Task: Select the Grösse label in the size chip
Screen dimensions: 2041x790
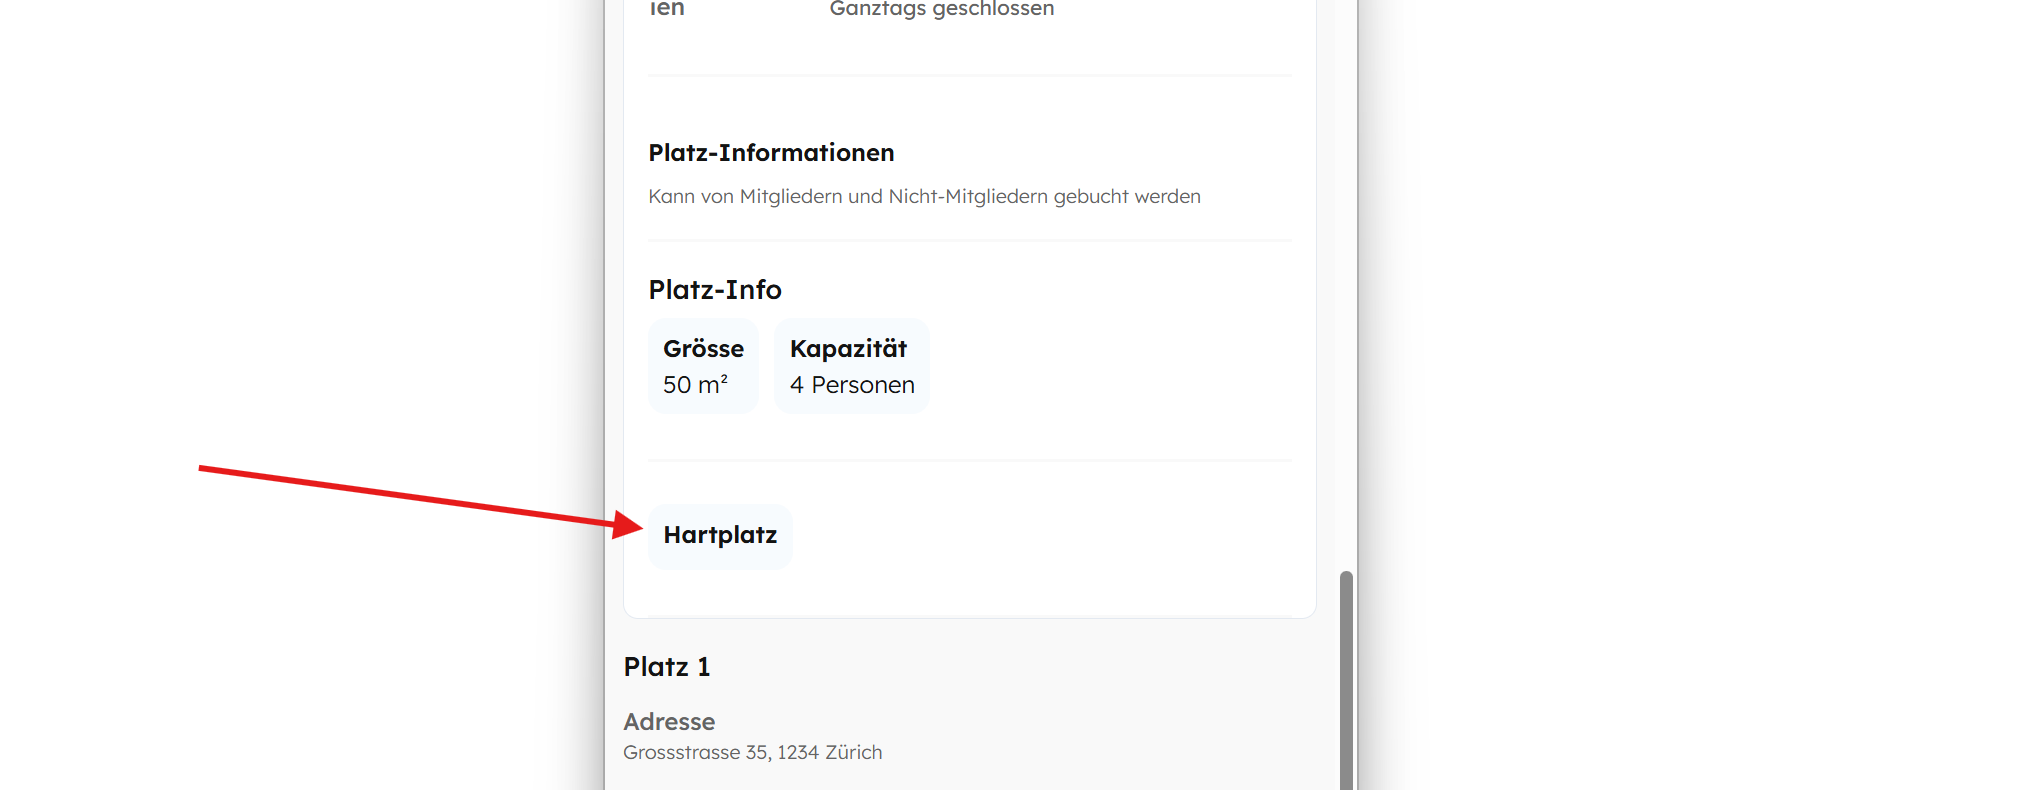Action: [703, 349]
